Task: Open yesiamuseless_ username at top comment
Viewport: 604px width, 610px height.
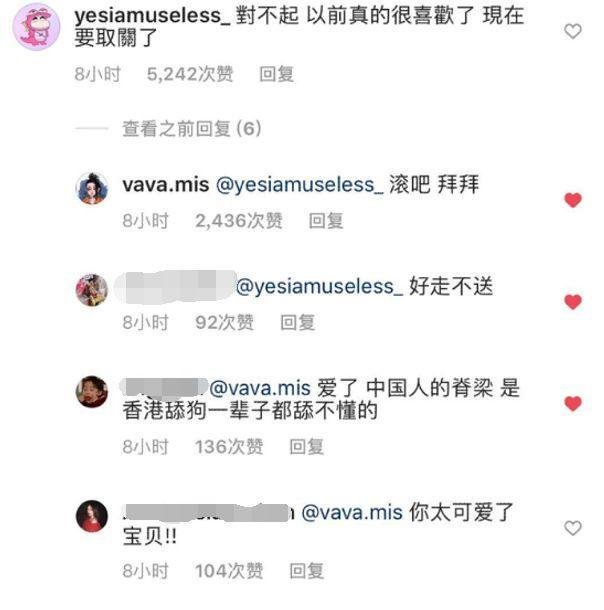Action: (x=152, y=16)
